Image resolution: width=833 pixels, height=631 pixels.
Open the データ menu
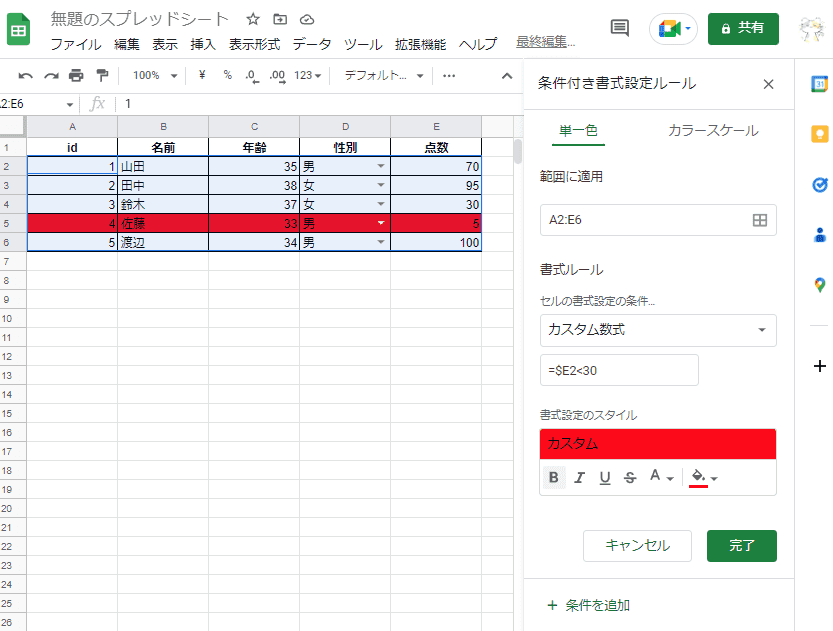coord(313,45)
